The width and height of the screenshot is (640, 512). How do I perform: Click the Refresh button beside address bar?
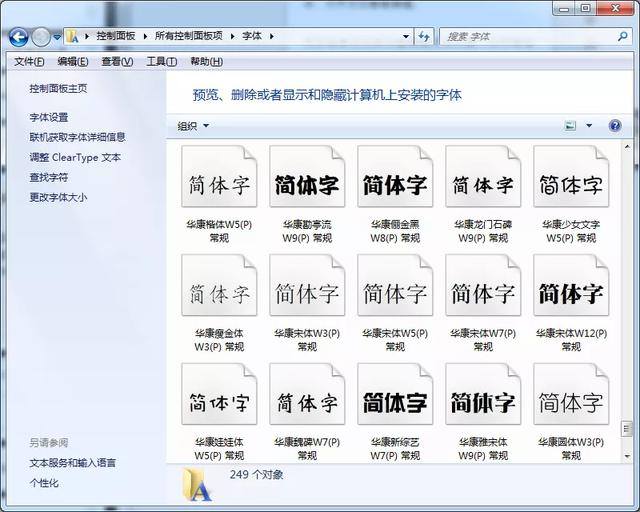pyautogui.click(x=424, y=36)
